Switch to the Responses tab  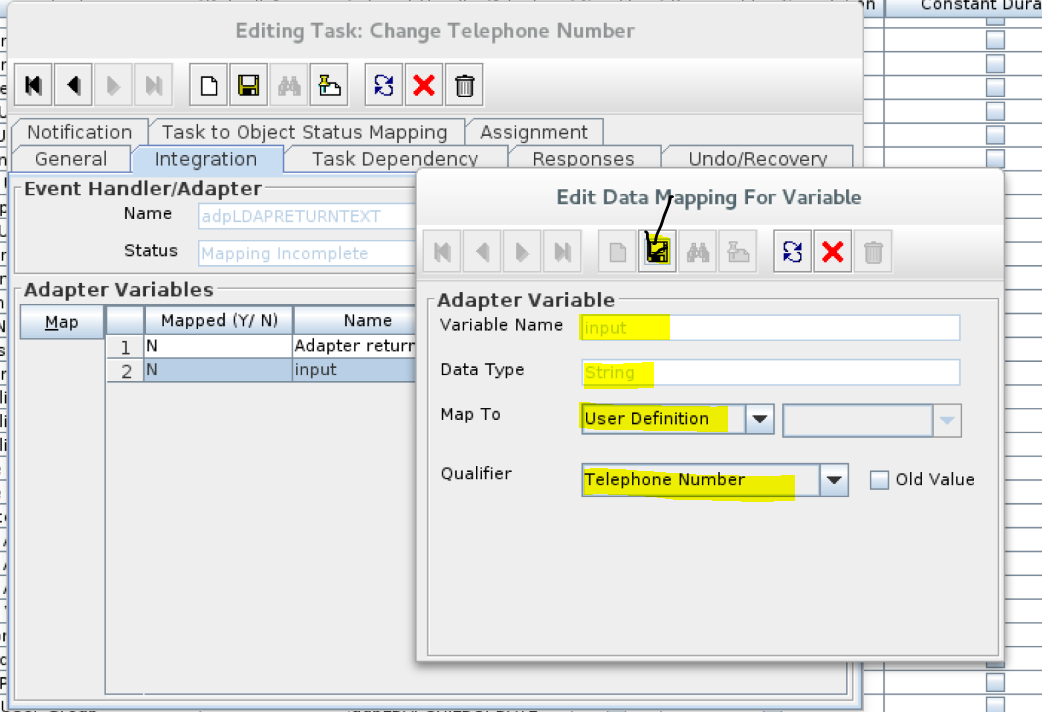click(x=583, y=158)
